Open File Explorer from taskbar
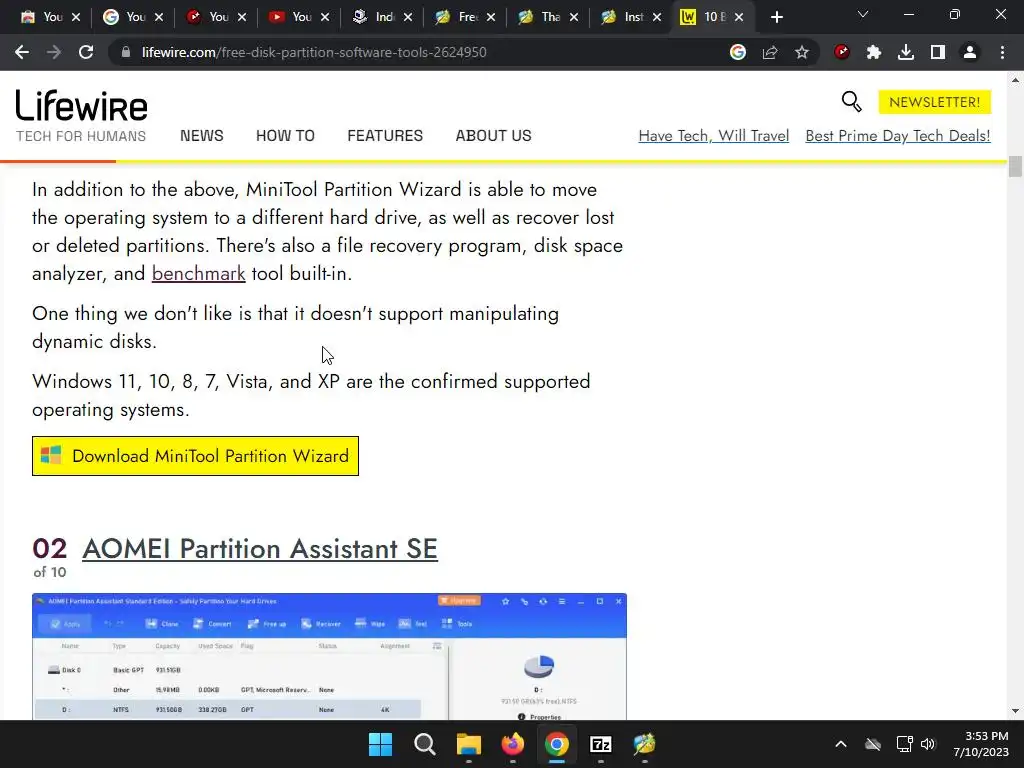1024x768 pixels. (468, 744)
